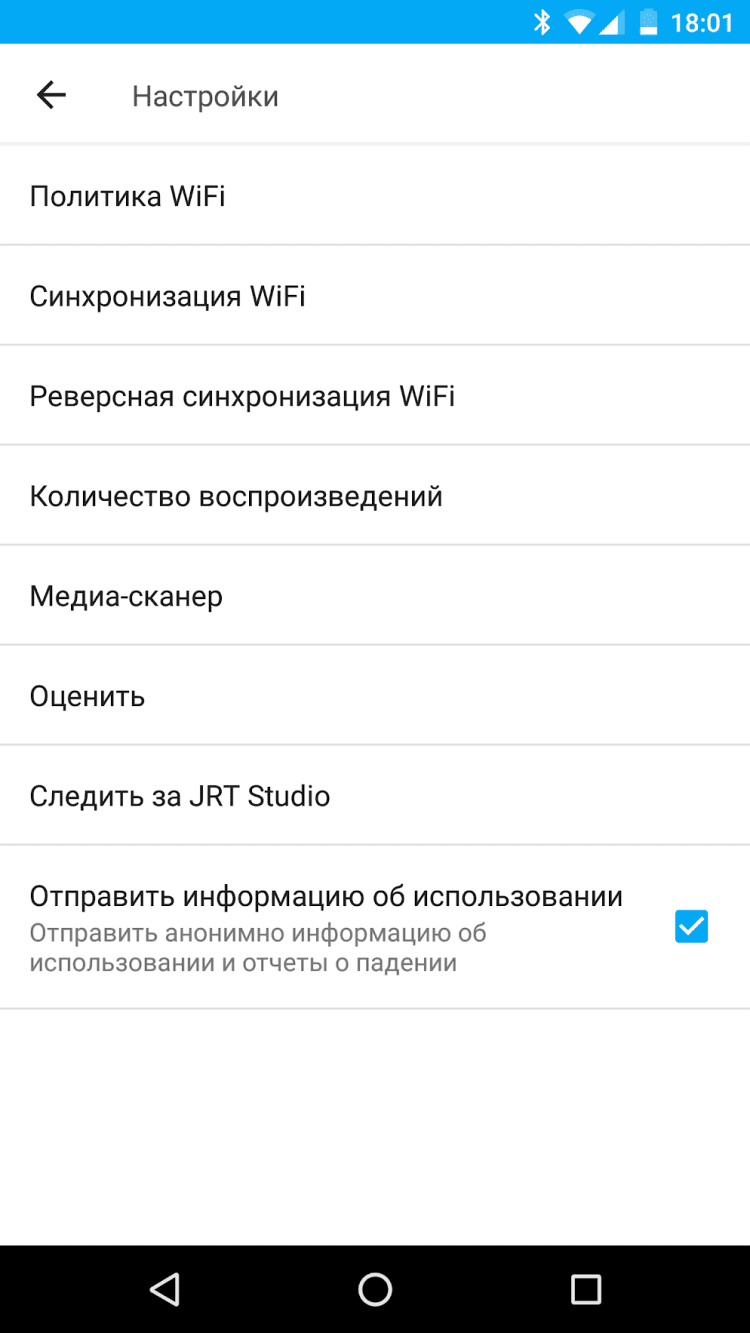Tap the anonymous usage reports description text
750x1333 pixels.
[x=258, y=948]
